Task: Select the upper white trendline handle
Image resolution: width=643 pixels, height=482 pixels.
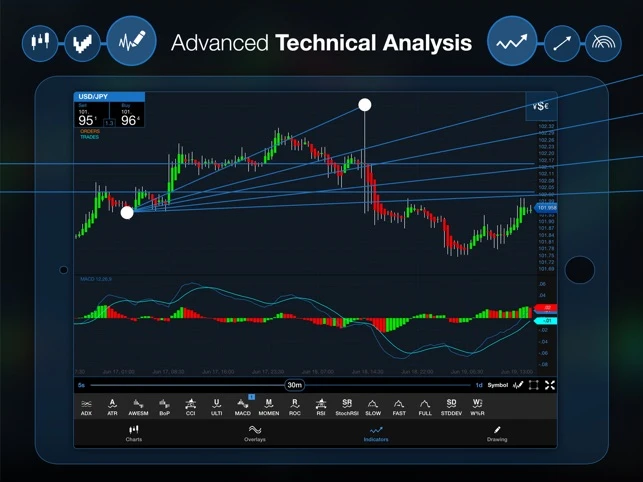Action: [x=365, y=105]
